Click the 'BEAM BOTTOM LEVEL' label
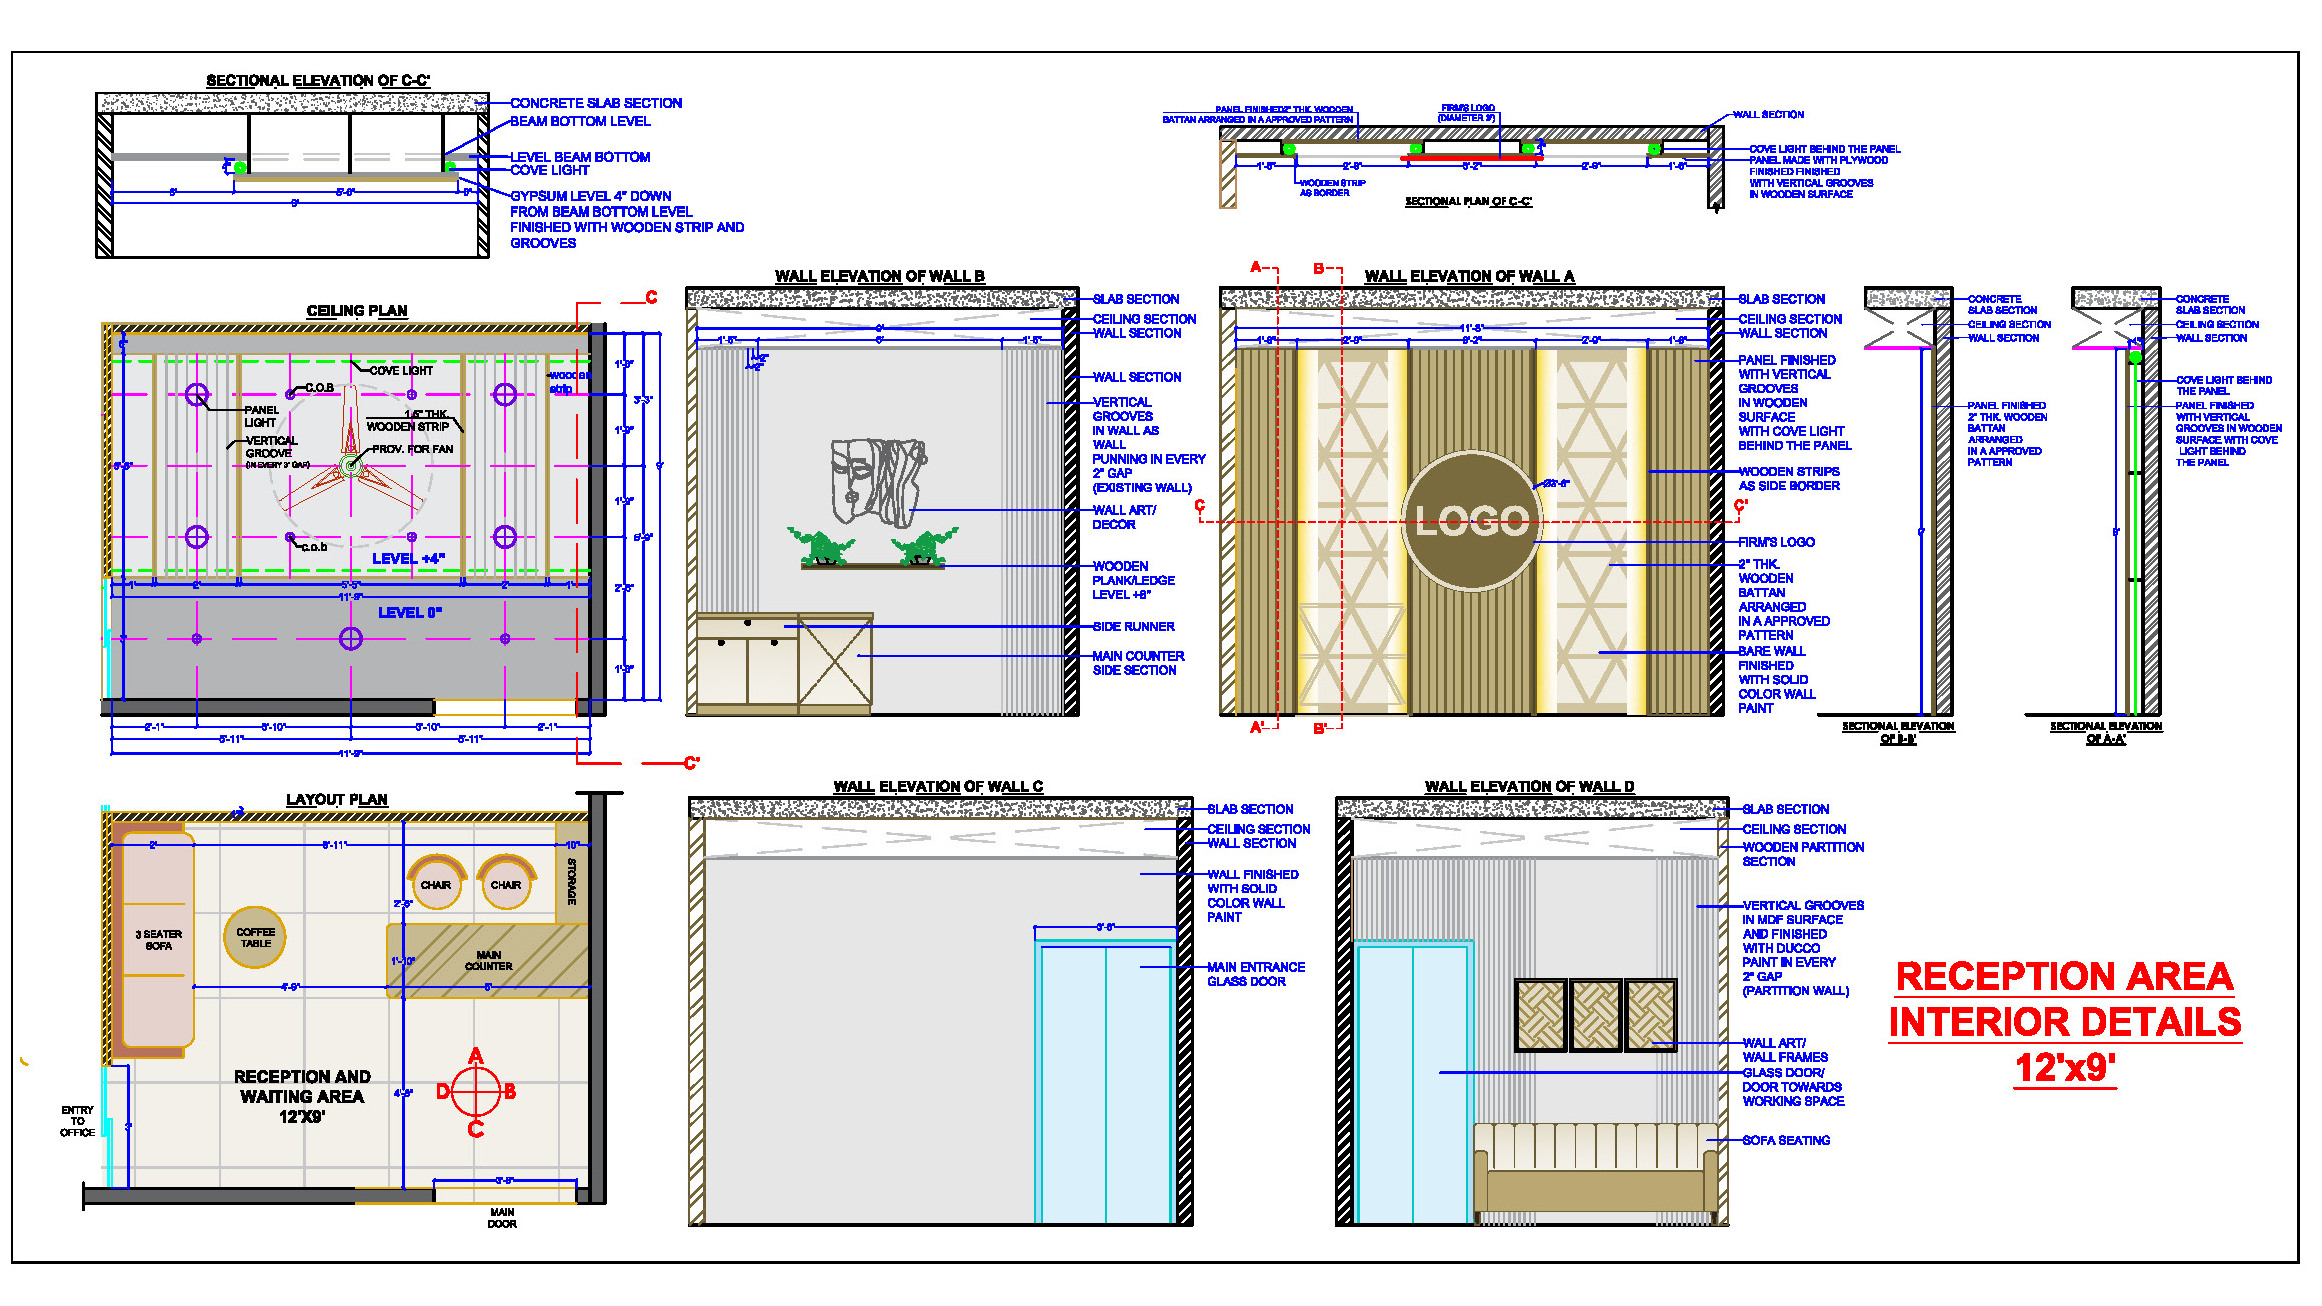 tap(580, 121)
